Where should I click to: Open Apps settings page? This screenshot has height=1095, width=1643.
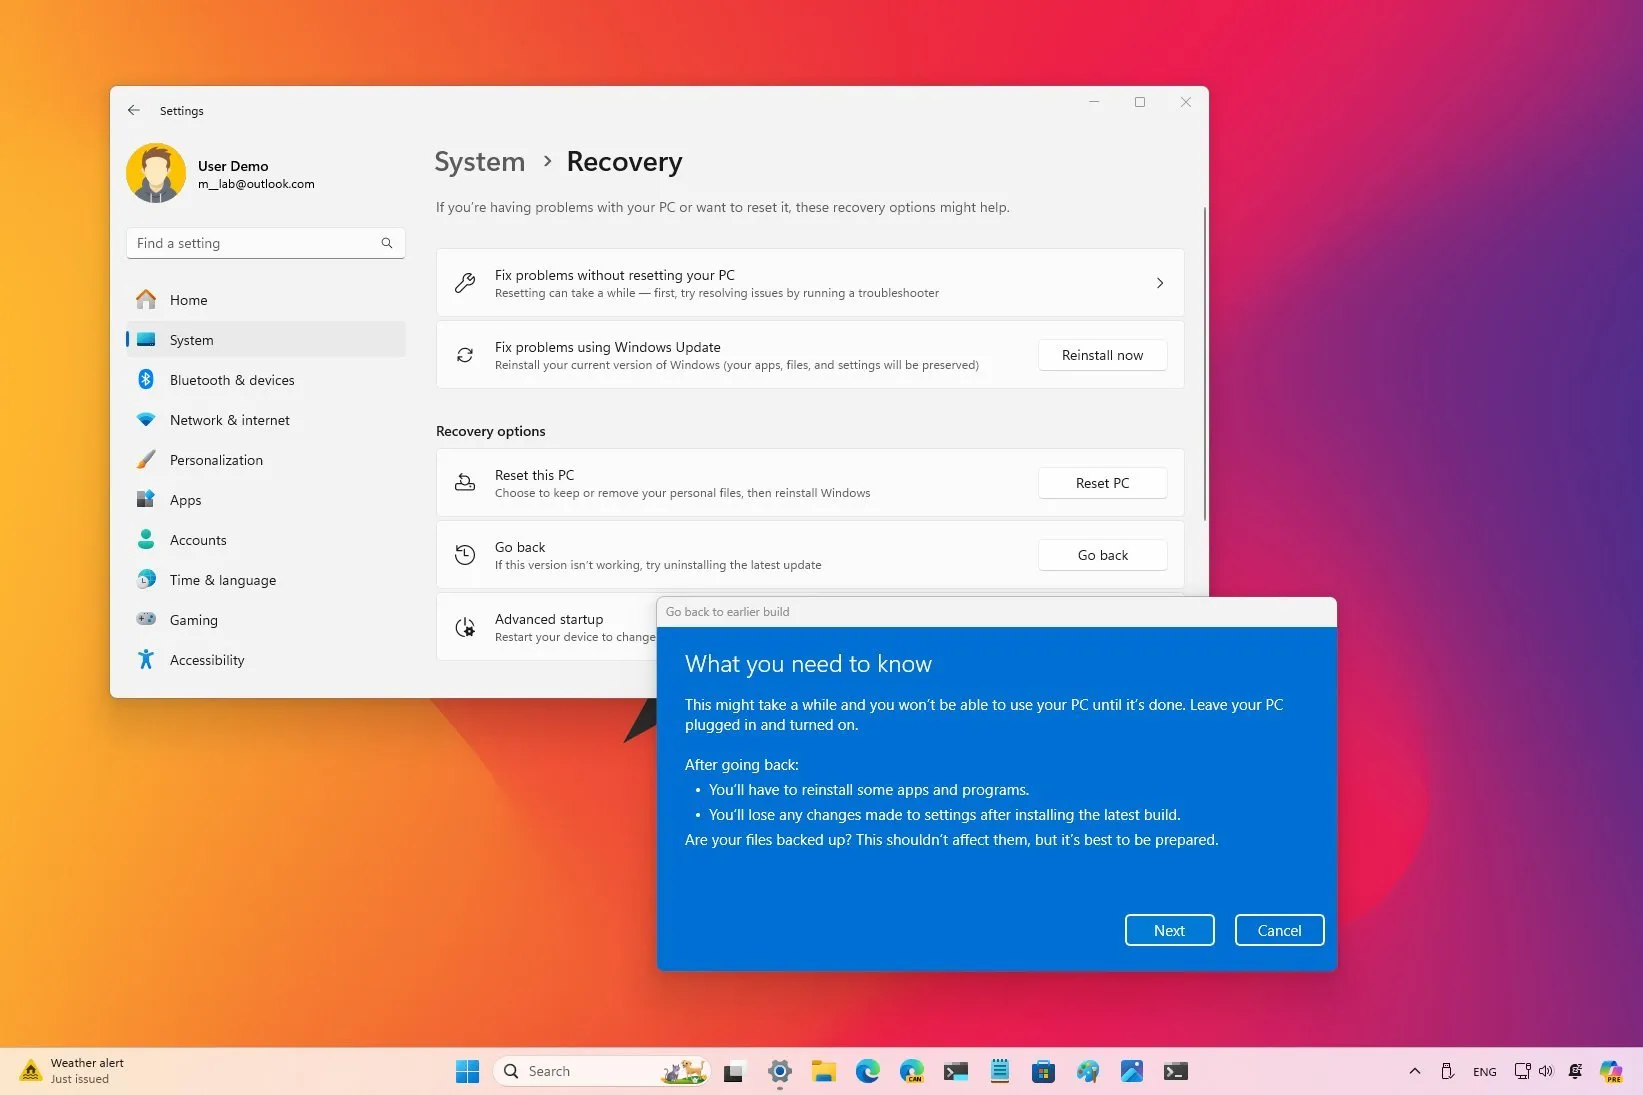[265, 500]
